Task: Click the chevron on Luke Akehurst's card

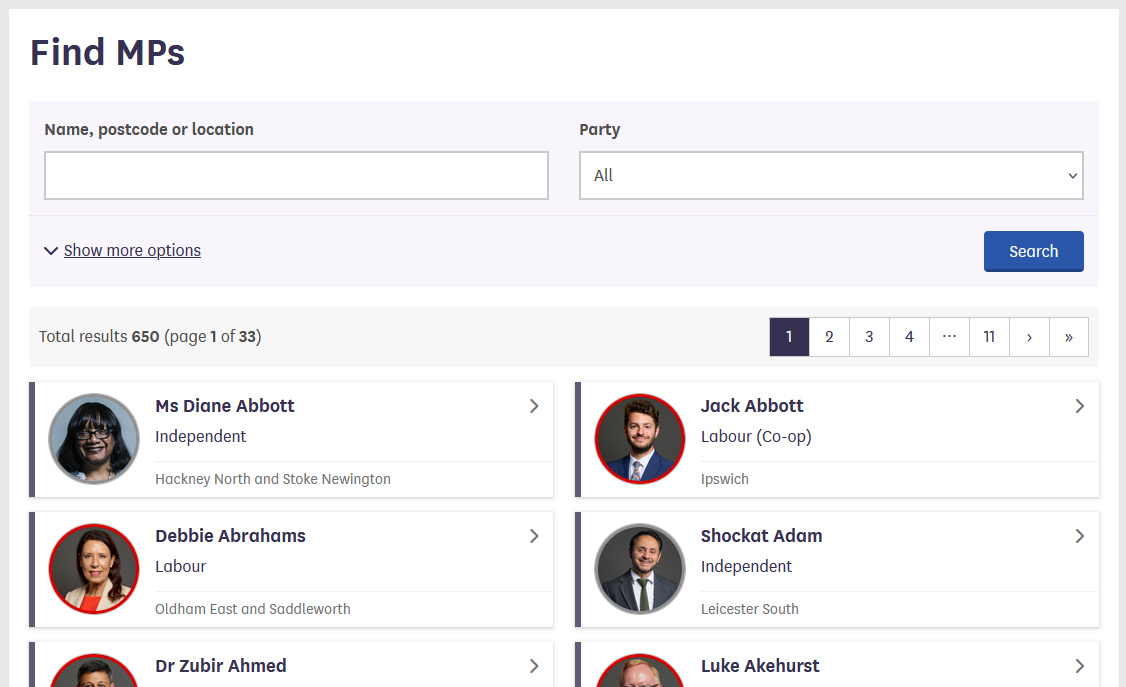Action: pos(1080,666)
